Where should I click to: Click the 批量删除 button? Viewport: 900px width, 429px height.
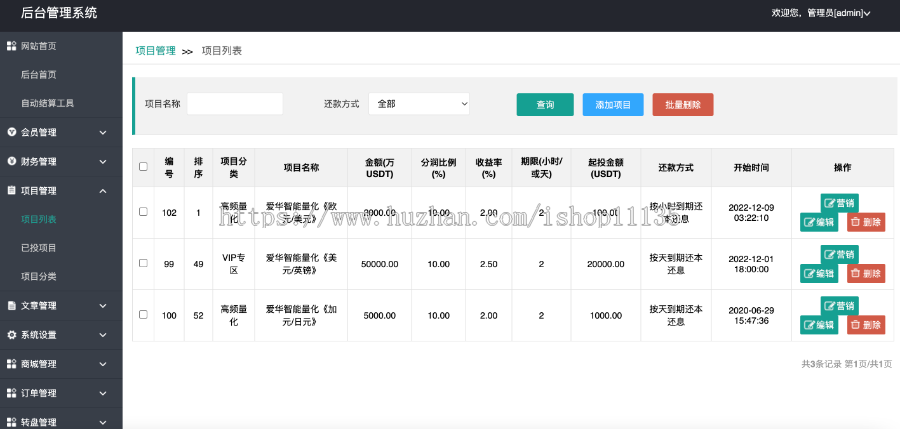[683, 105]
